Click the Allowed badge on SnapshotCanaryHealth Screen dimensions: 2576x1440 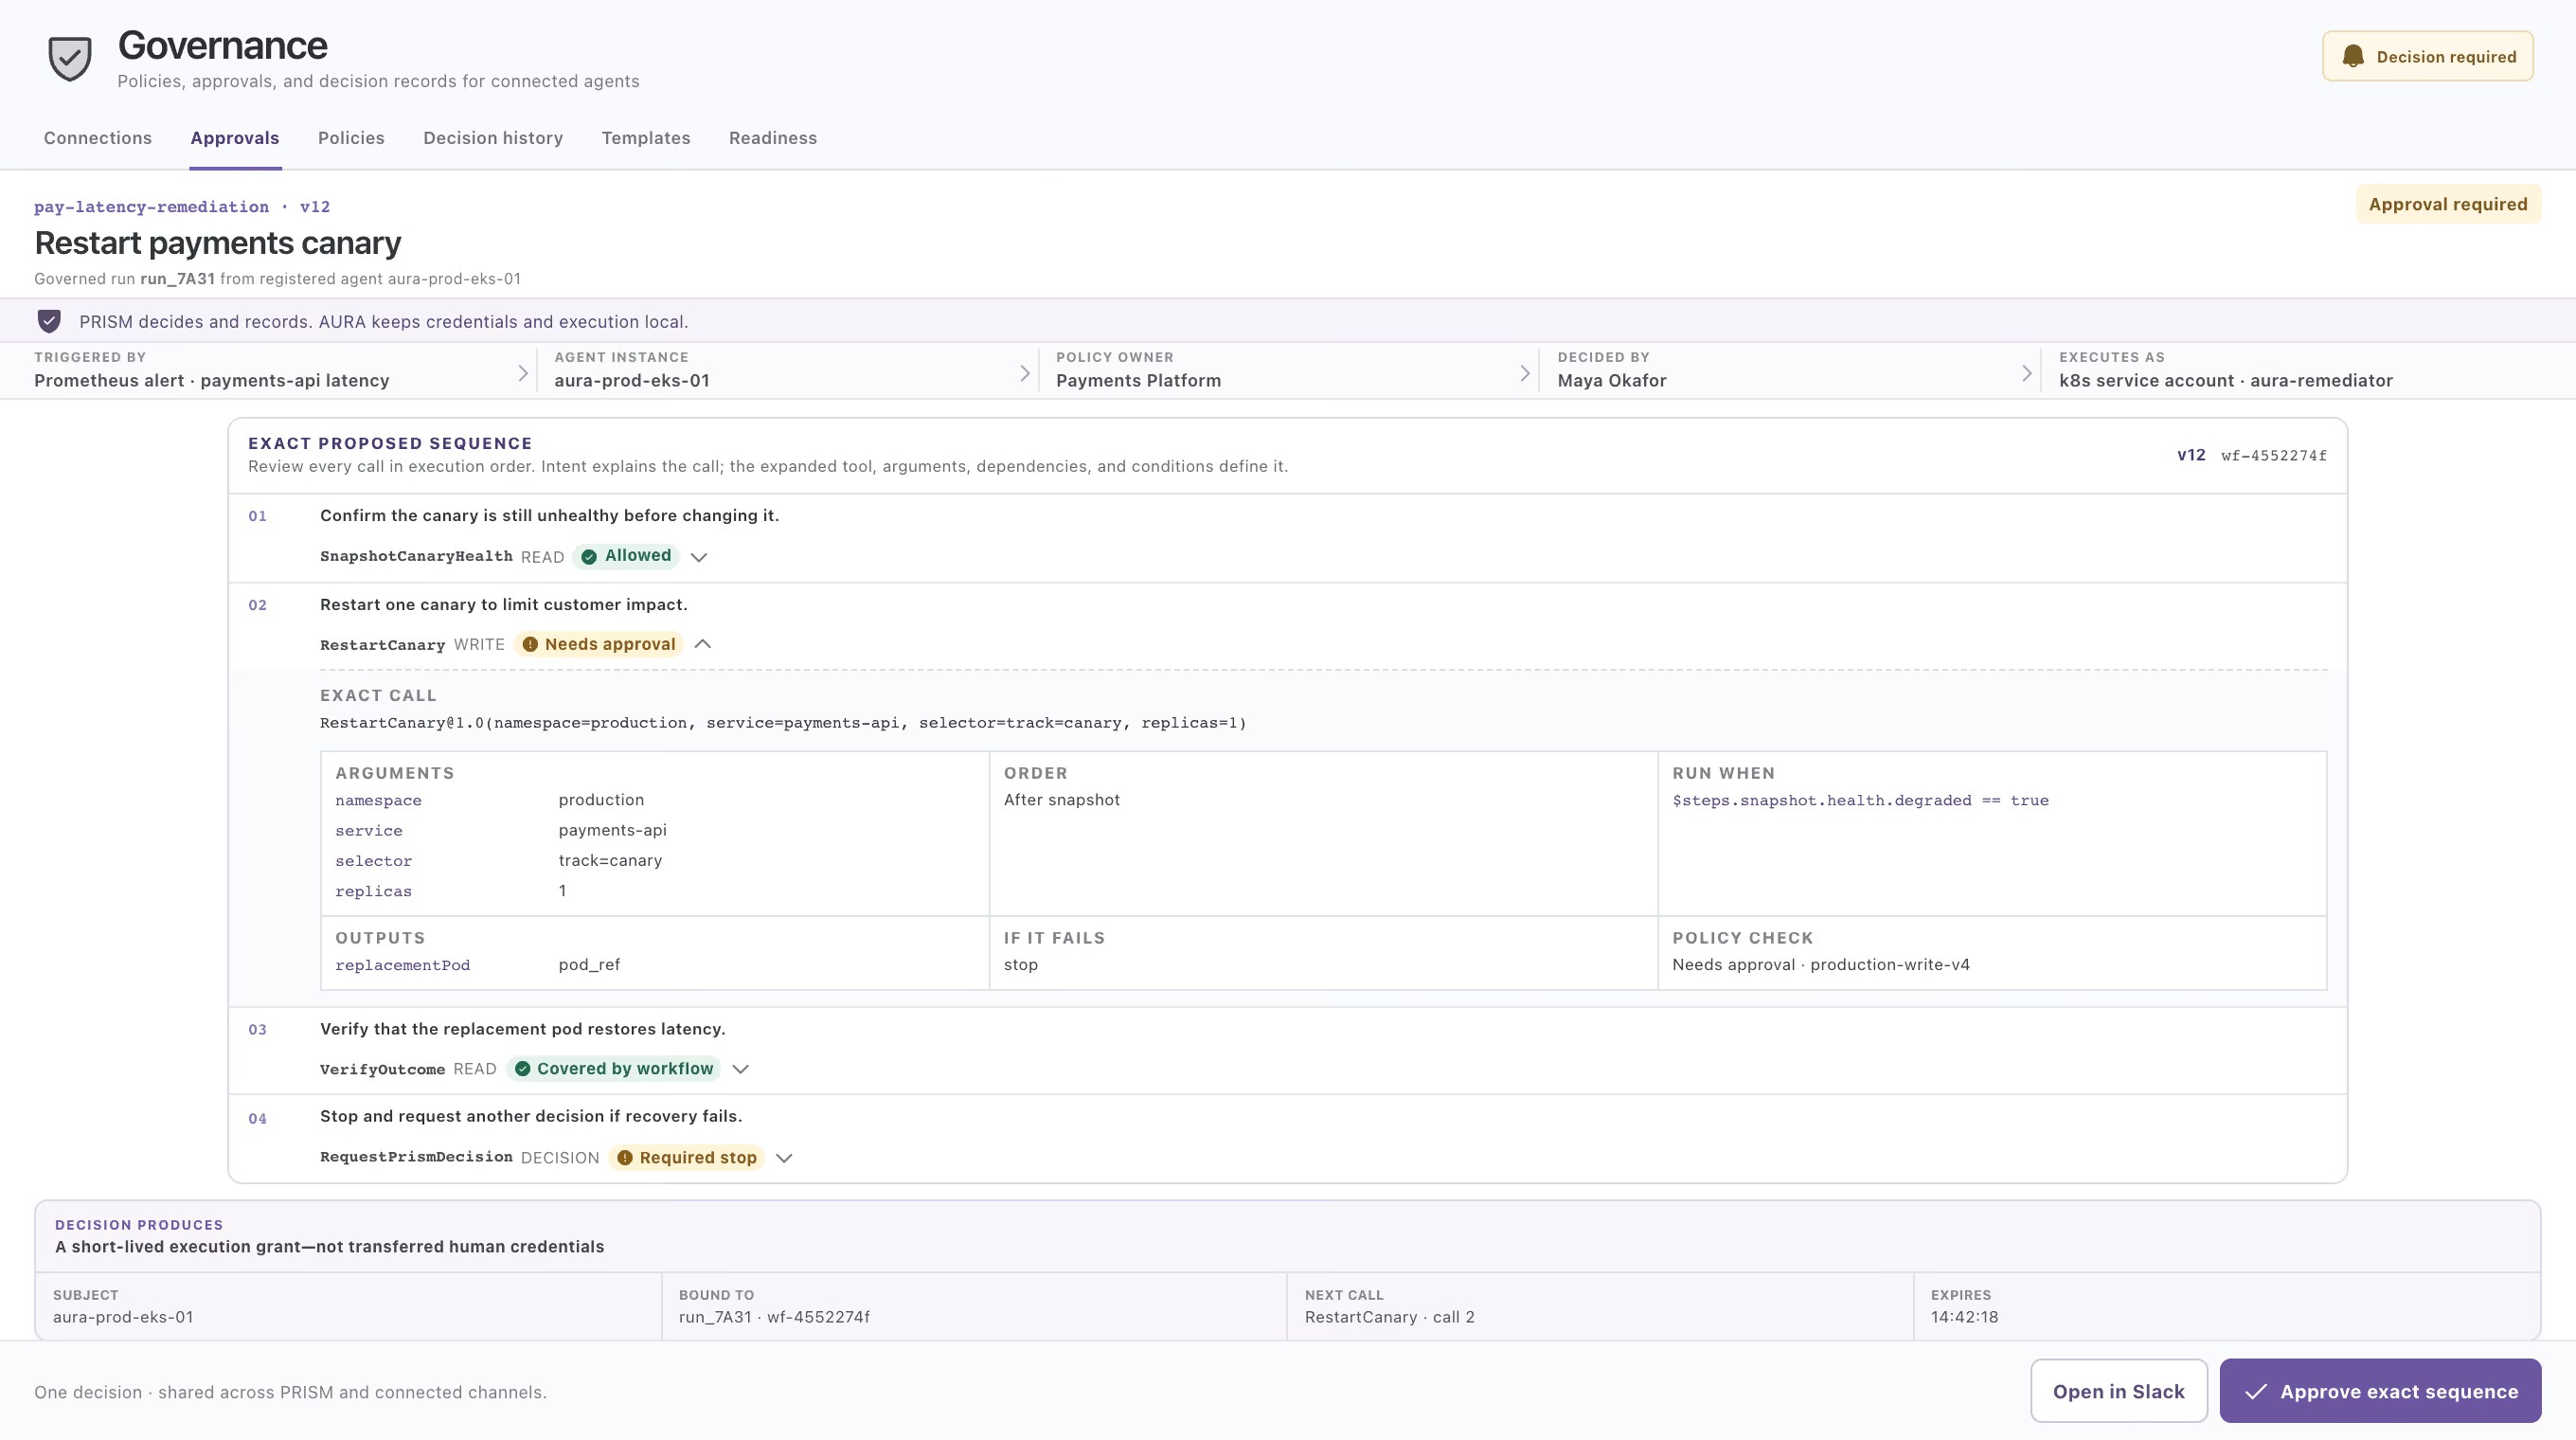point(626,556)
